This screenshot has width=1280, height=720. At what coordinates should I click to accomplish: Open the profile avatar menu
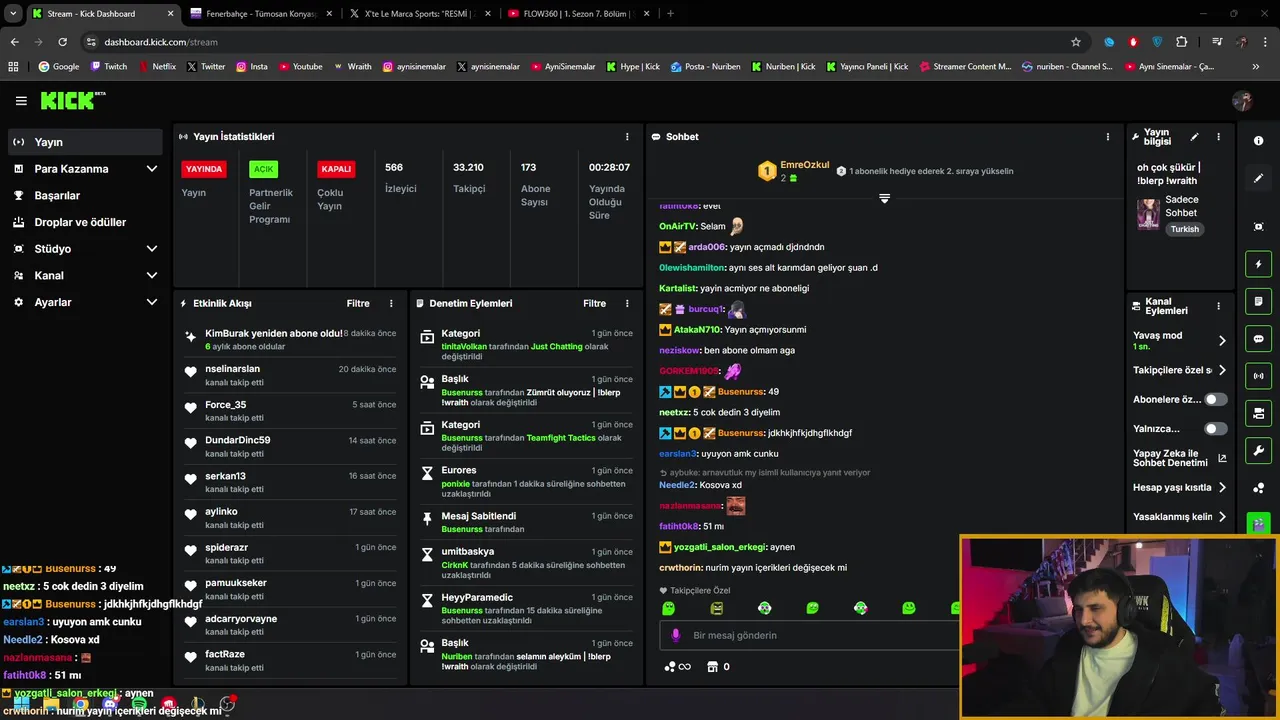click(1242, 101)
